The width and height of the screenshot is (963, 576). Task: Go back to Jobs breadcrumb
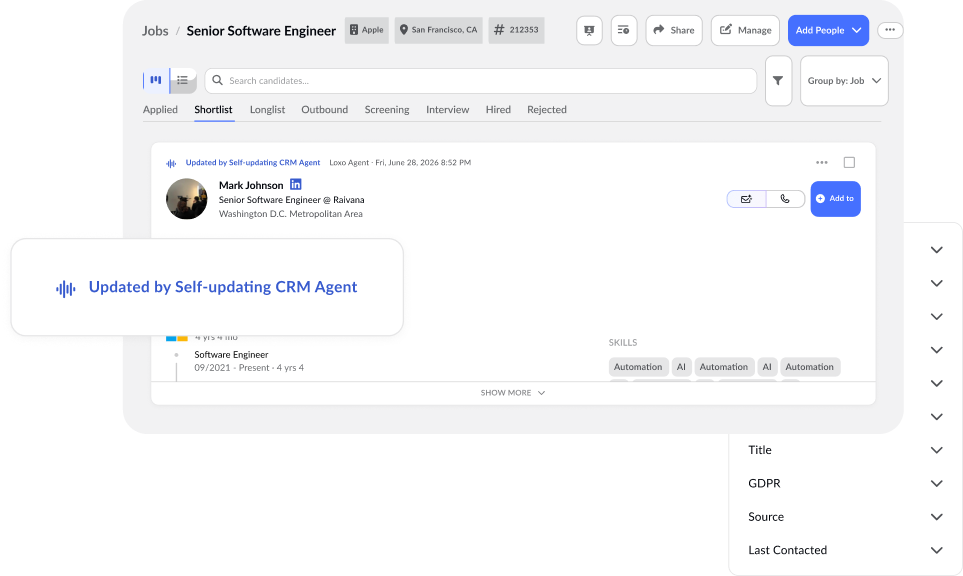(x=155, y=31)
